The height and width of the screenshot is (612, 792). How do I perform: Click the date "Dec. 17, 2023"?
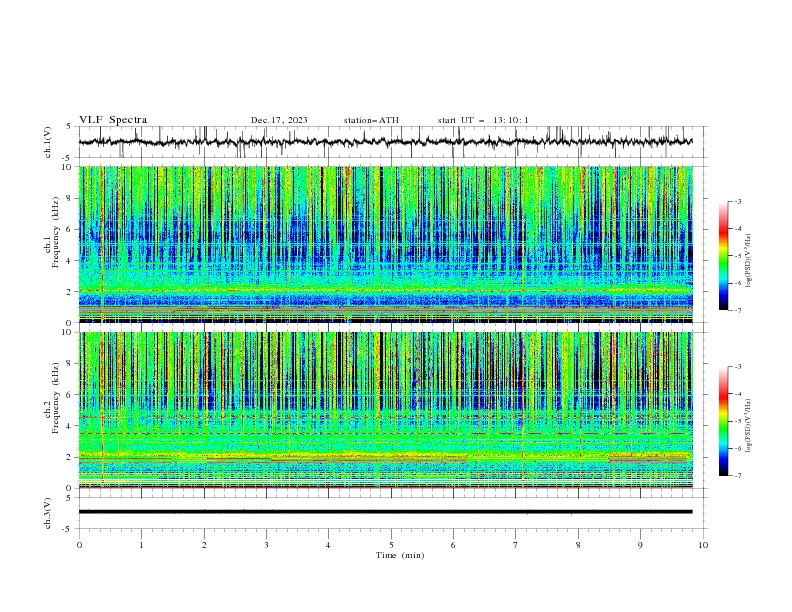(279, 120)
